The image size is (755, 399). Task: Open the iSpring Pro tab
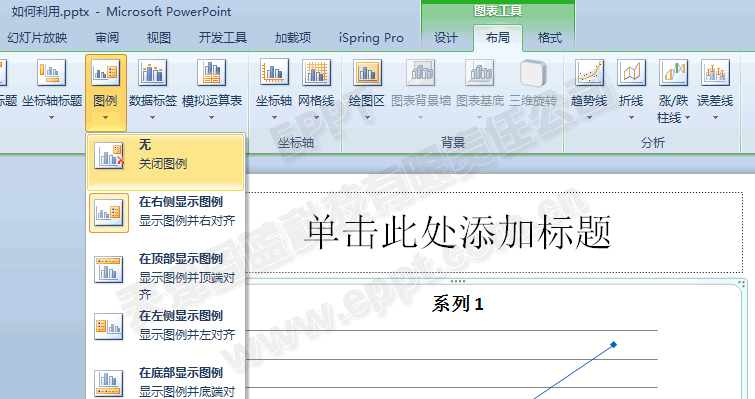pyautogui.click(x=371, y=38)
